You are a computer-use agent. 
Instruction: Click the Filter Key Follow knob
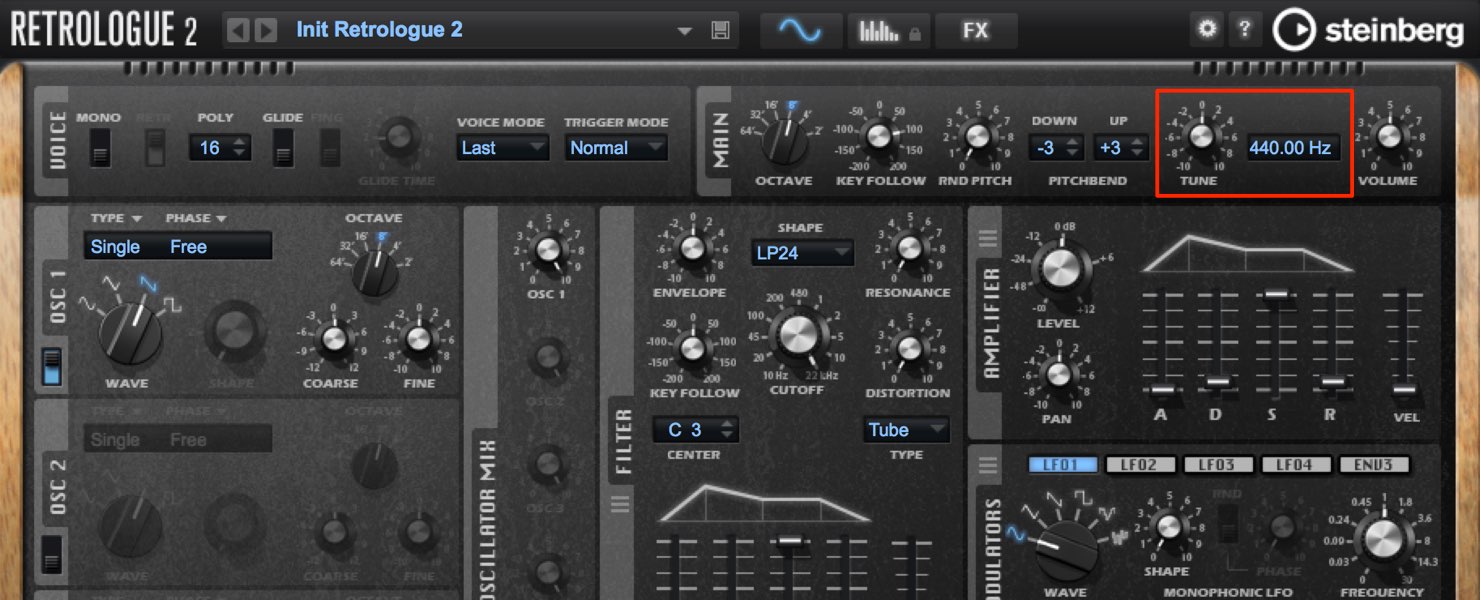(x=693, y=349)
